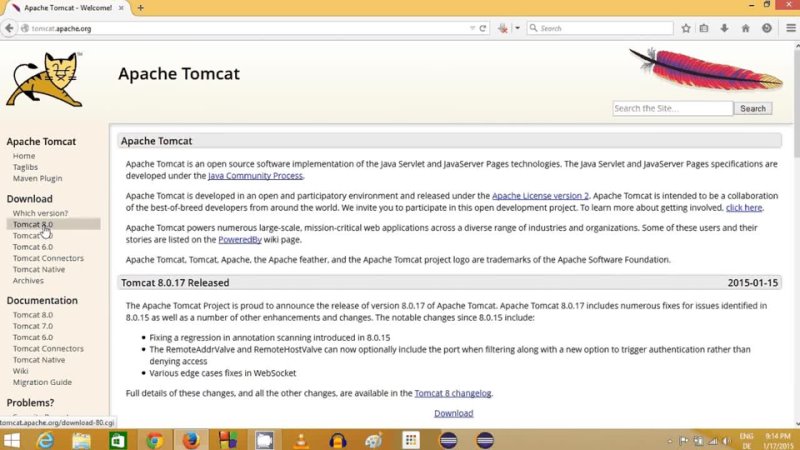
Task: Open a new tab with plus button
Action: [140, 8]
